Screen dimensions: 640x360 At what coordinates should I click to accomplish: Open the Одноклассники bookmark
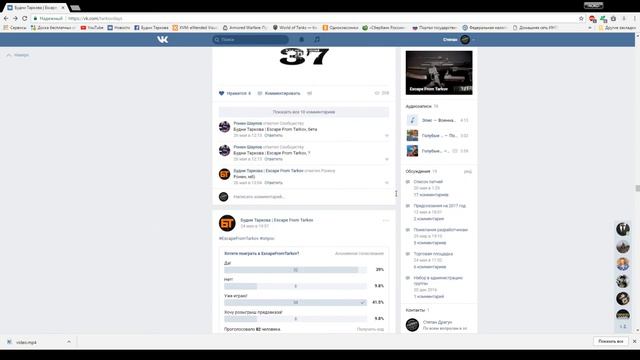tap(340, 27)
